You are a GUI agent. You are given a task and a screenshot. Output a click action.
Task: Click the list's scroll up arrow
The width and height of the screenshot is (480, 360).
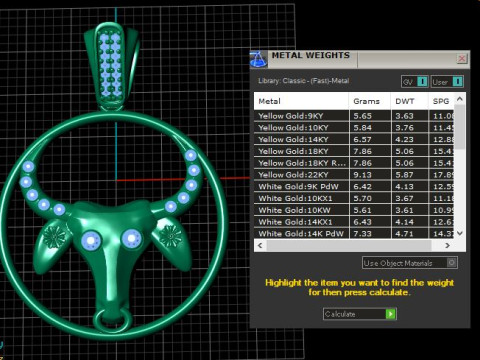460,99
